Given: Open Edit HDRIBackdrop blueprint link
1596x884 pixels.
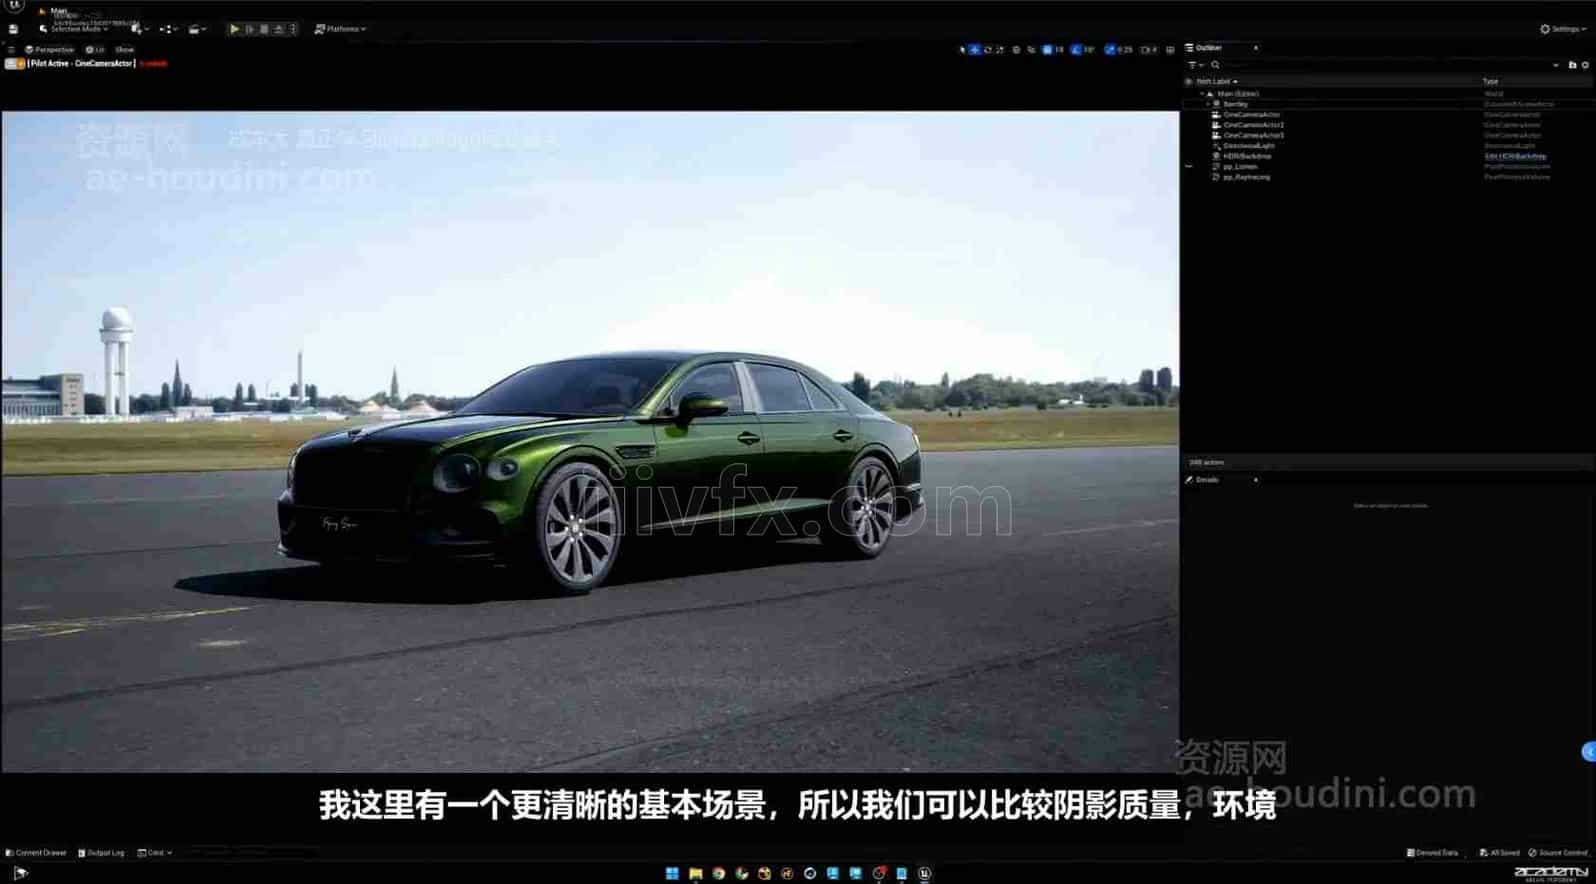Looking at the screenshot, I should (x=1515, y=156).
